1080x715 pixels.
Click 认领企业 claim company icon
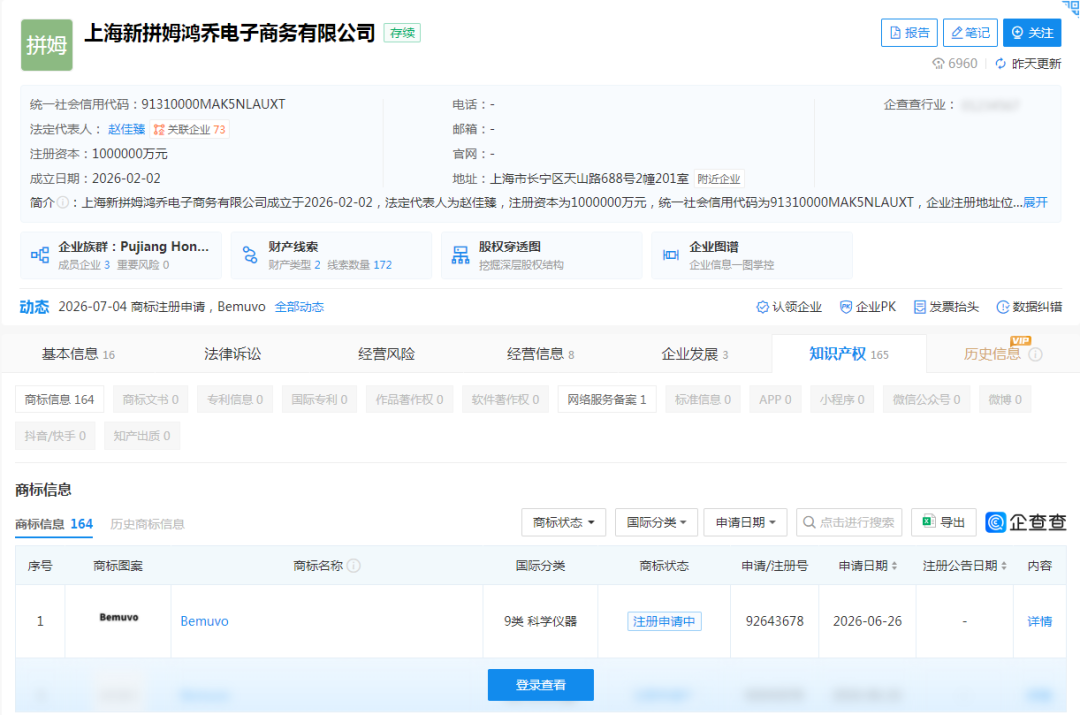762,307
